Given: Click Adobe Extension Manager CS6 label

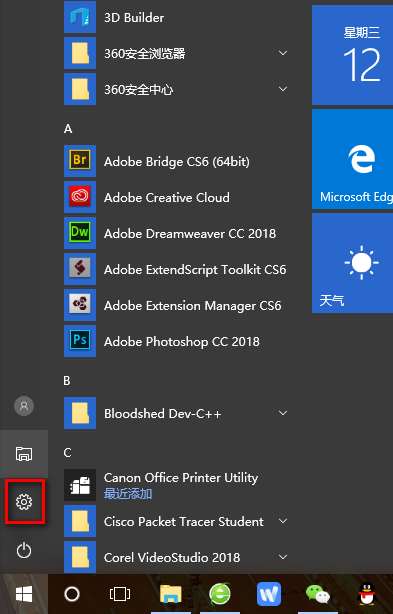Looking at the screenshot, I should (193, 305).
